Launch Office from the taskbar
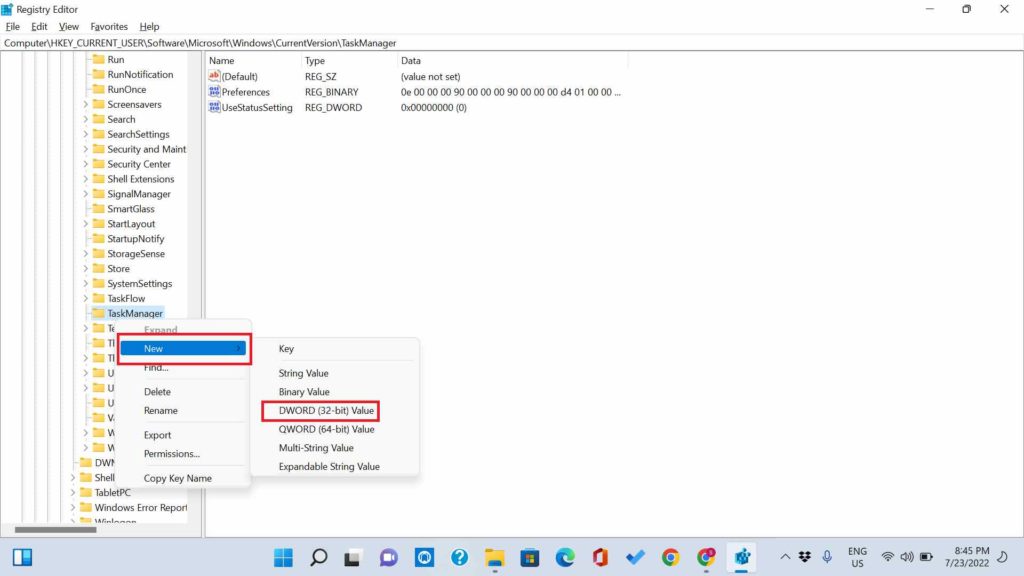 point(600,557)
